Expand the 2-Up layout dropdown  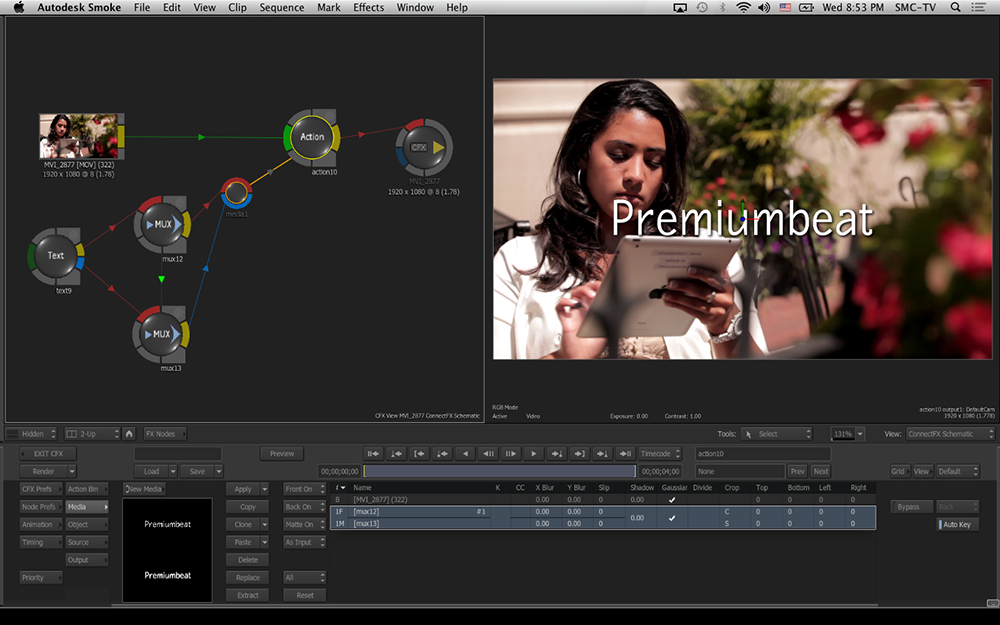pos(90,434)
